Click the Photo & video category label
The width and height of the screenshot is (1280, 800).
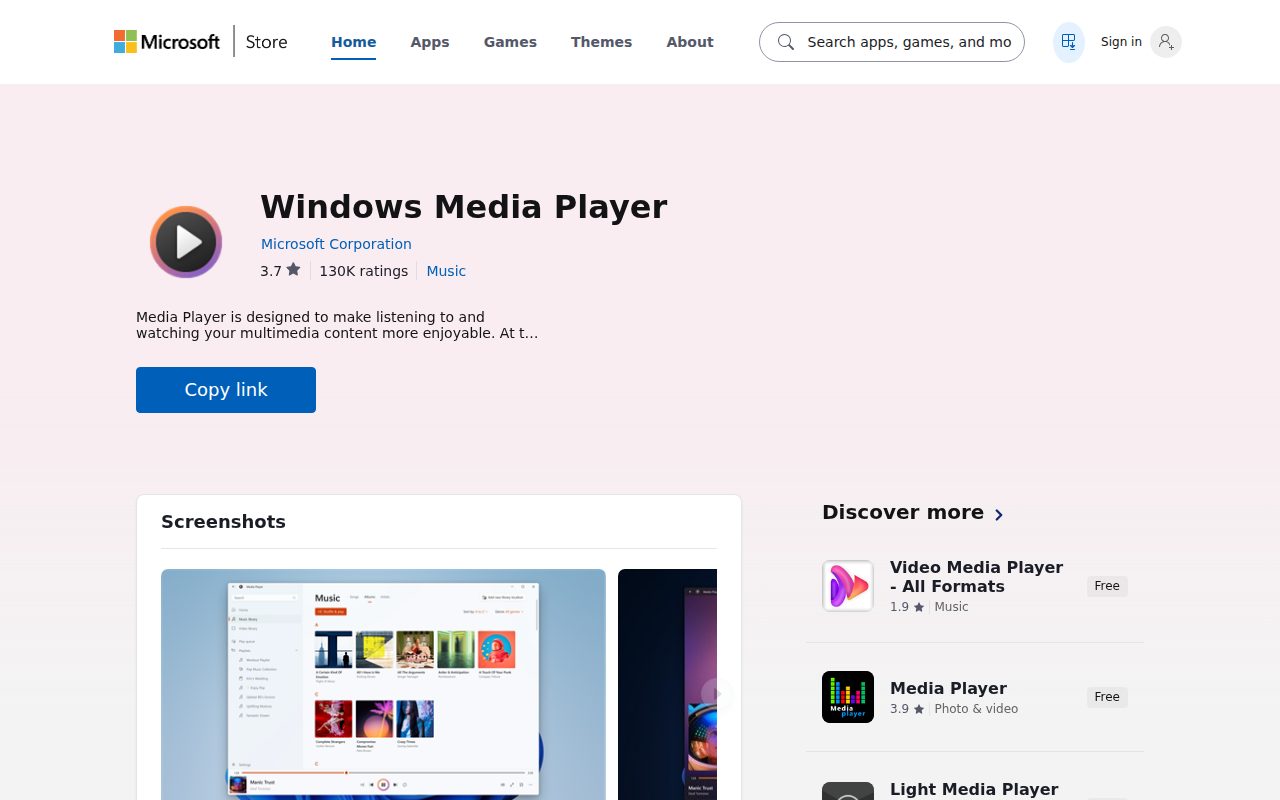tap(976, 709)
